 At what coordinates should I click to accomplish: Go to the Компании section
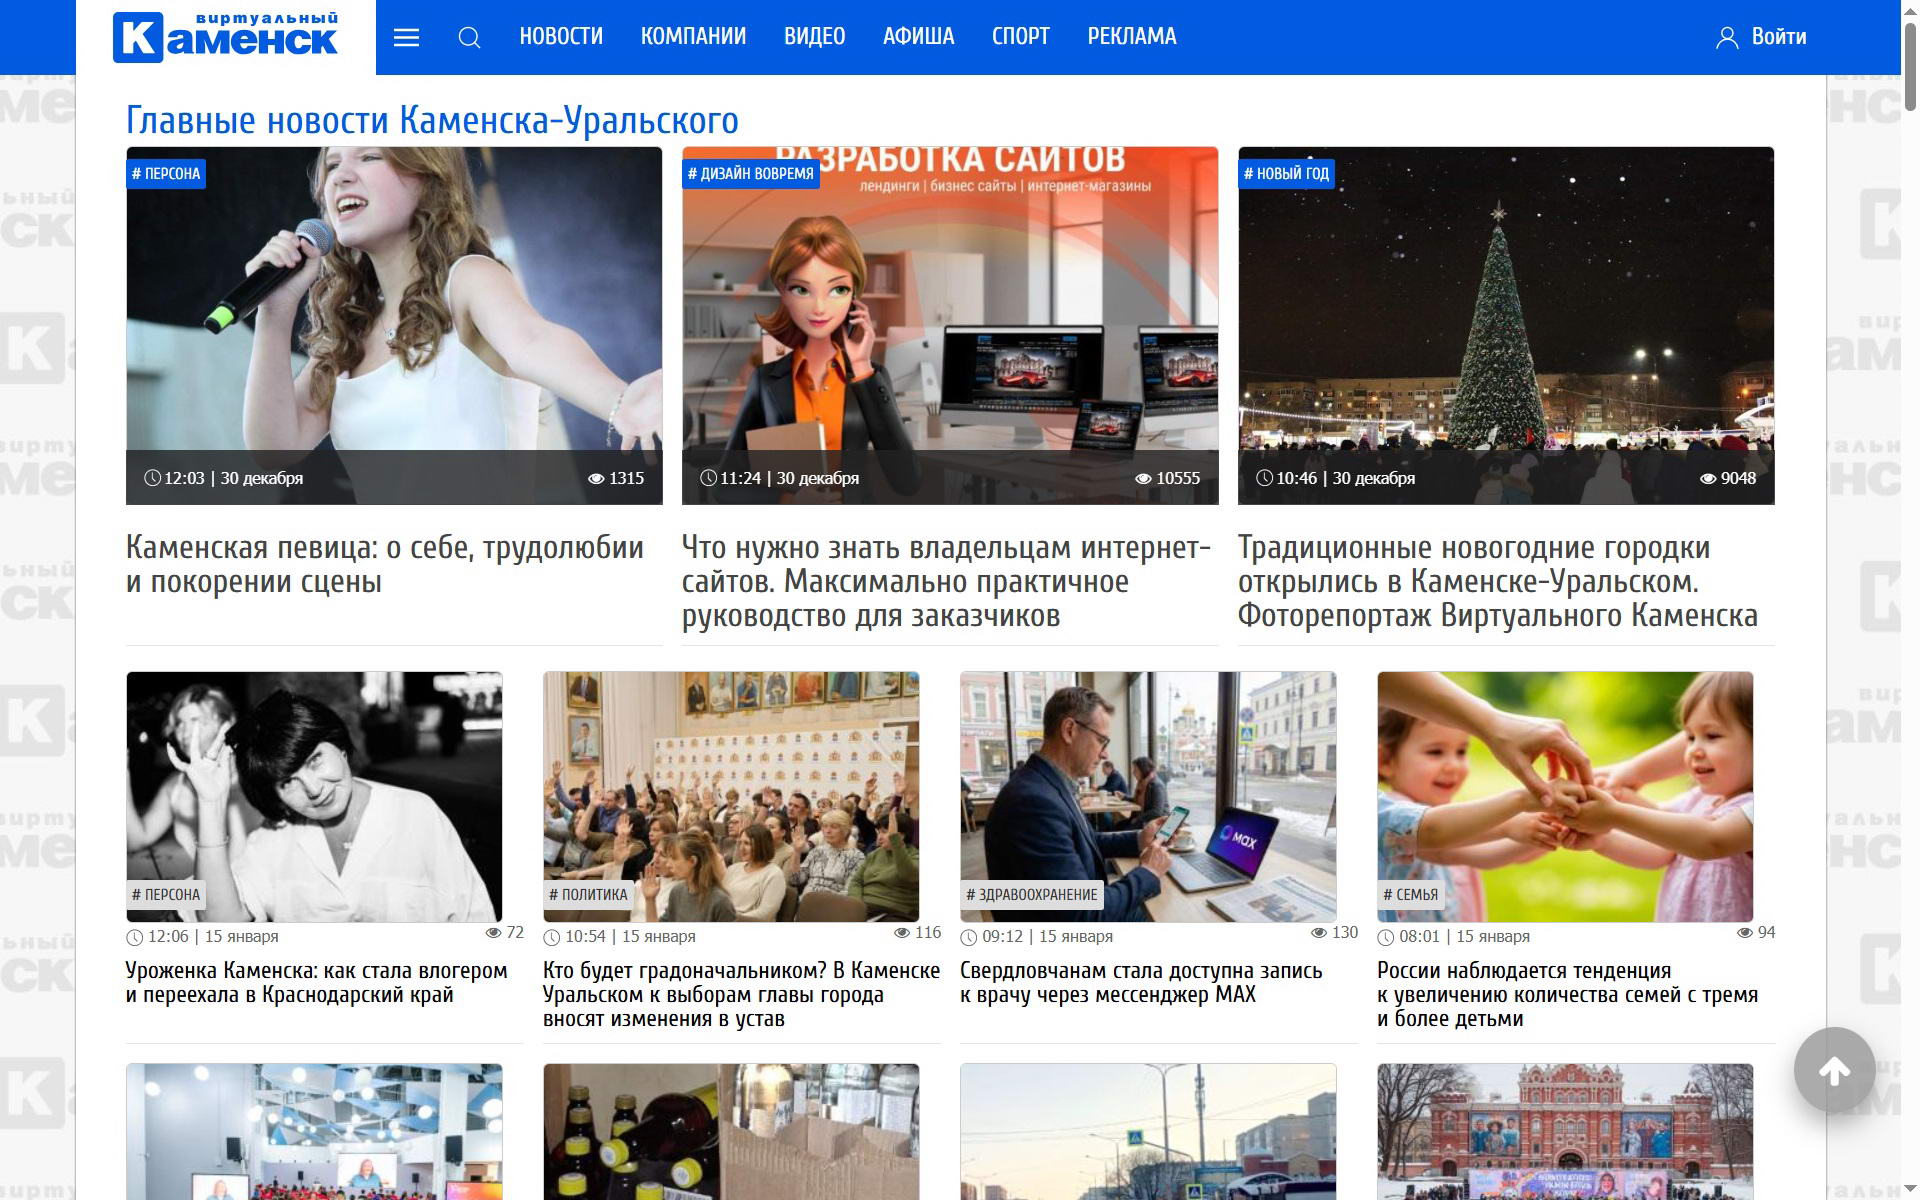pos(693,37)
